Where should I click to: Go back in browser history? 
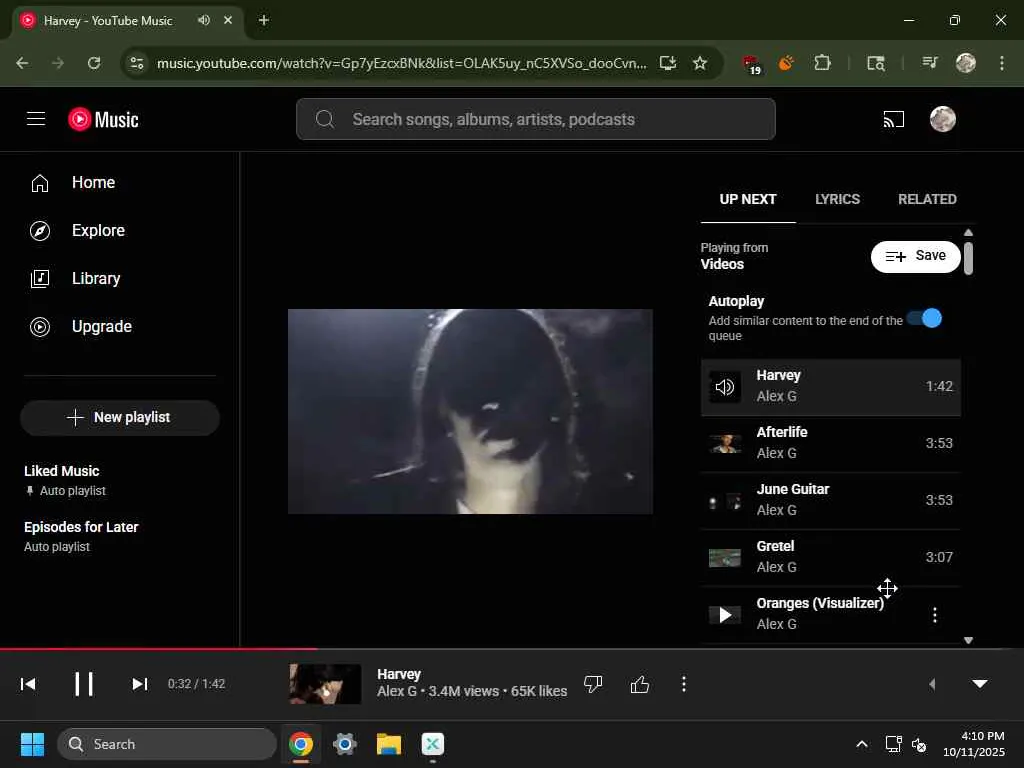click(x=22, y=63)
